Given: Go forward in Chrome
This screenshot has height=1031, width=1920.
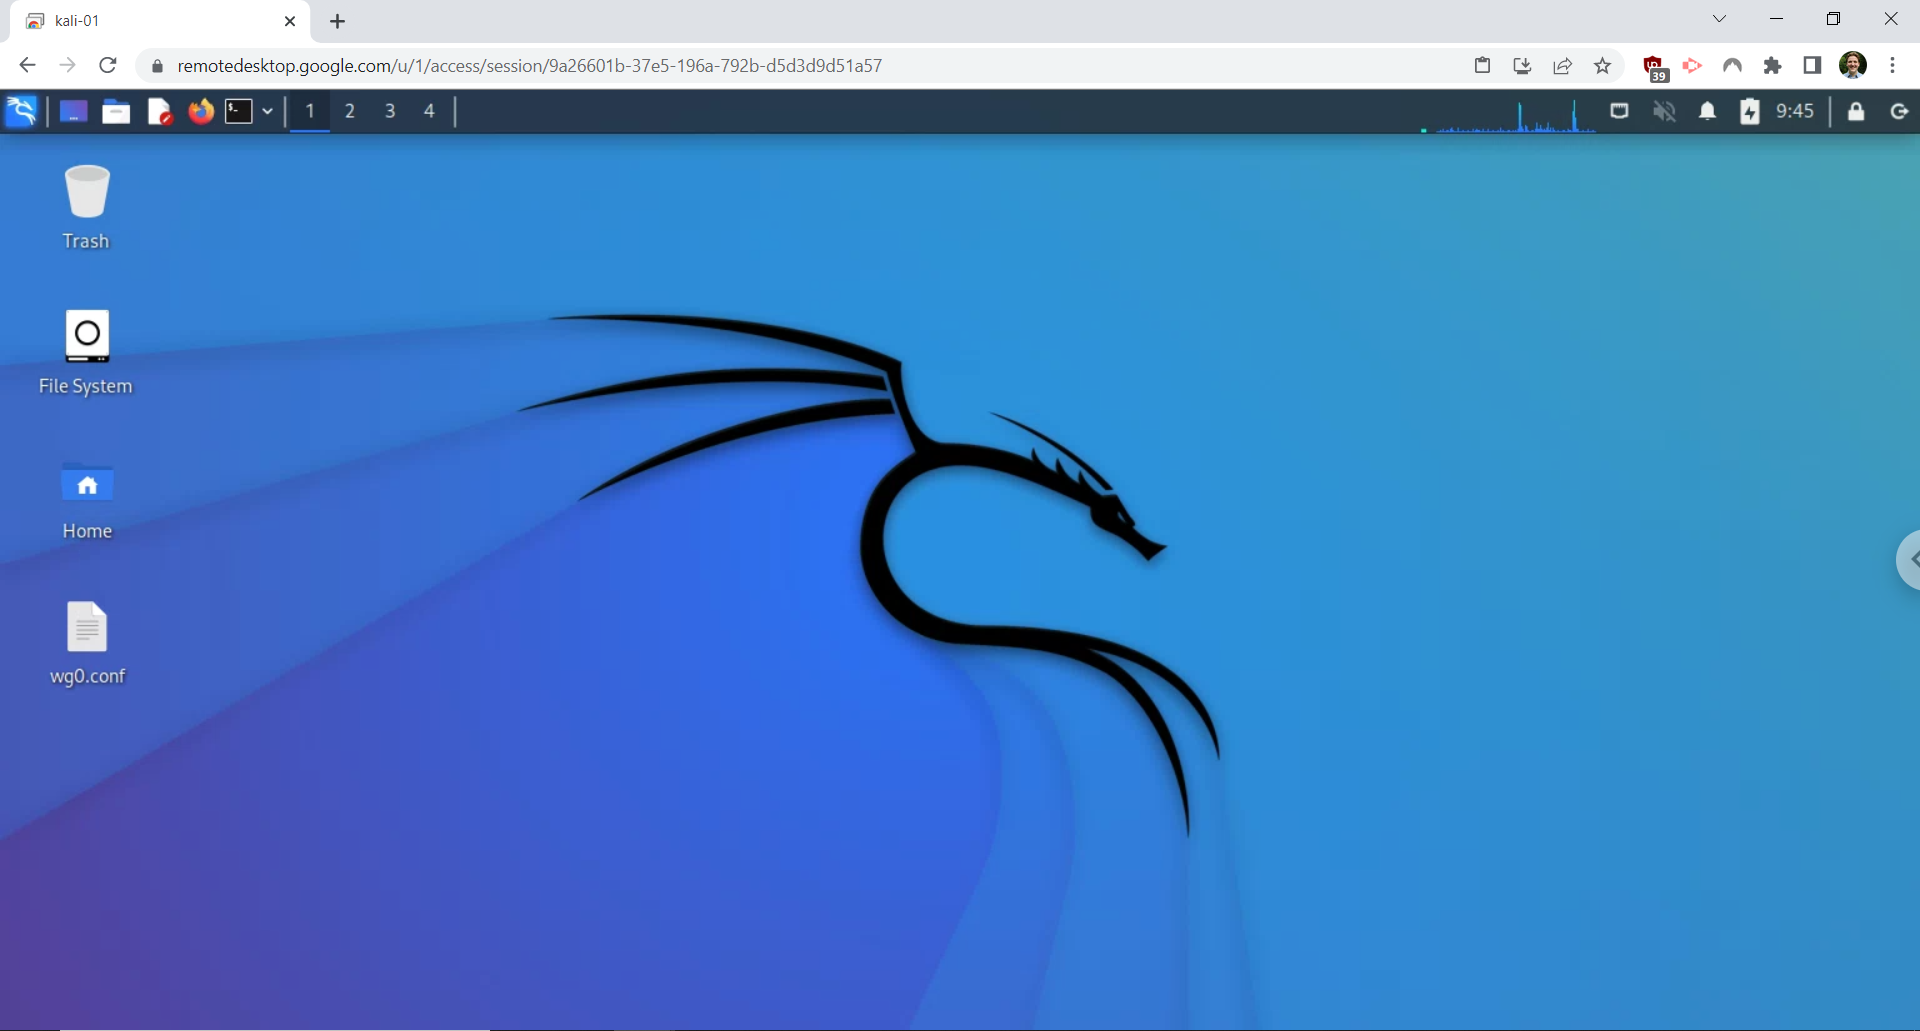Looking at the screenshot, I should [67, 65].
